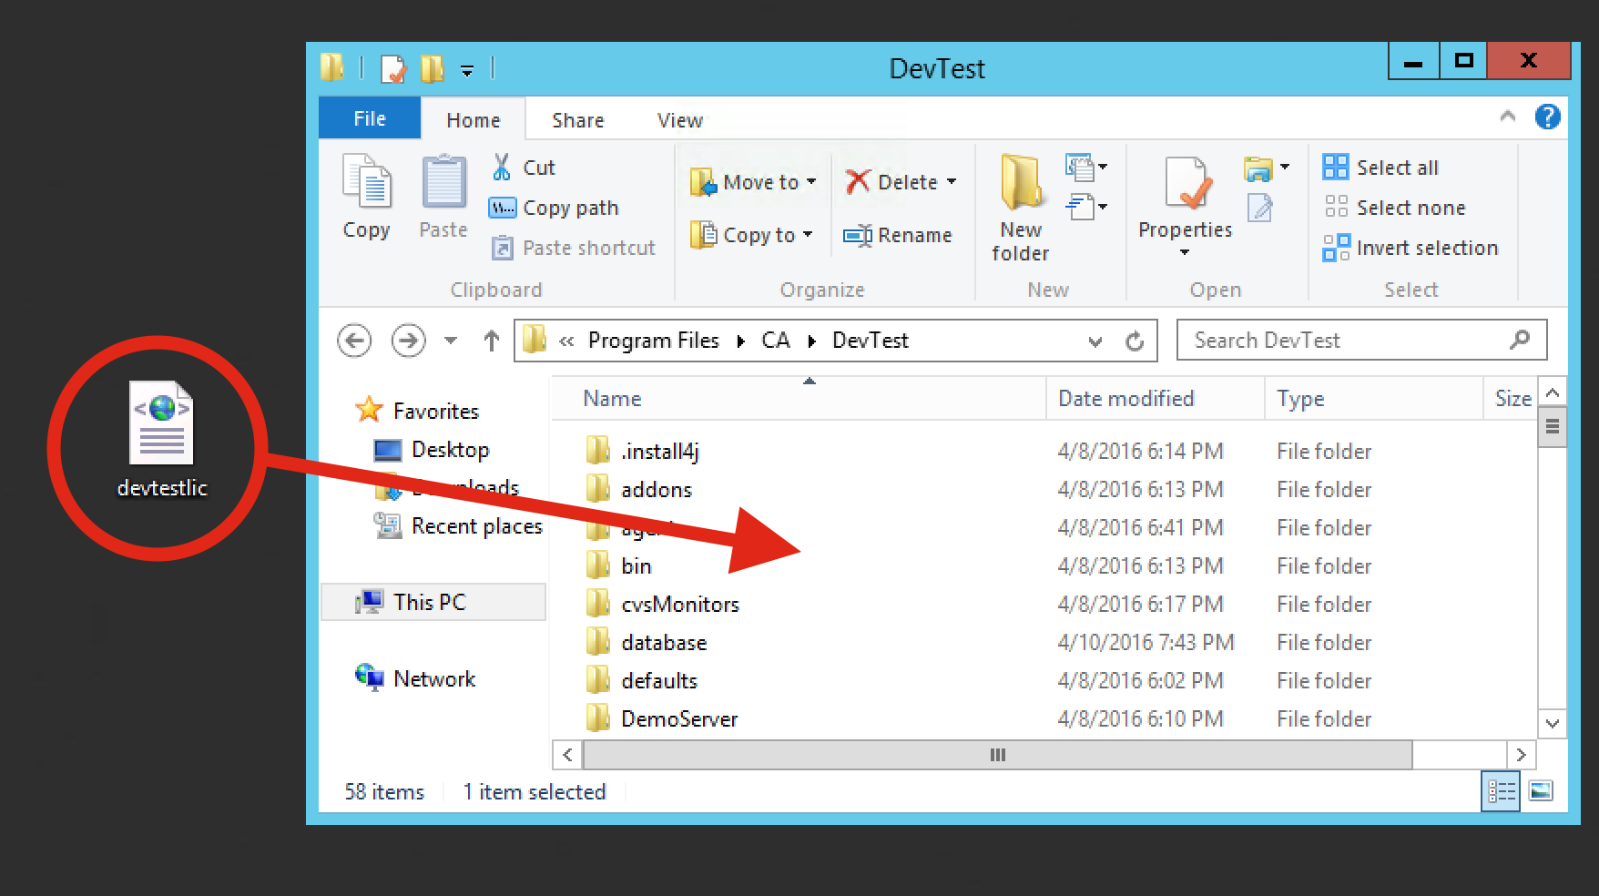Screen dimensions: 1599x896
Task: Create a New folder
Action: pyautogui.click(x=1020, y=208)
